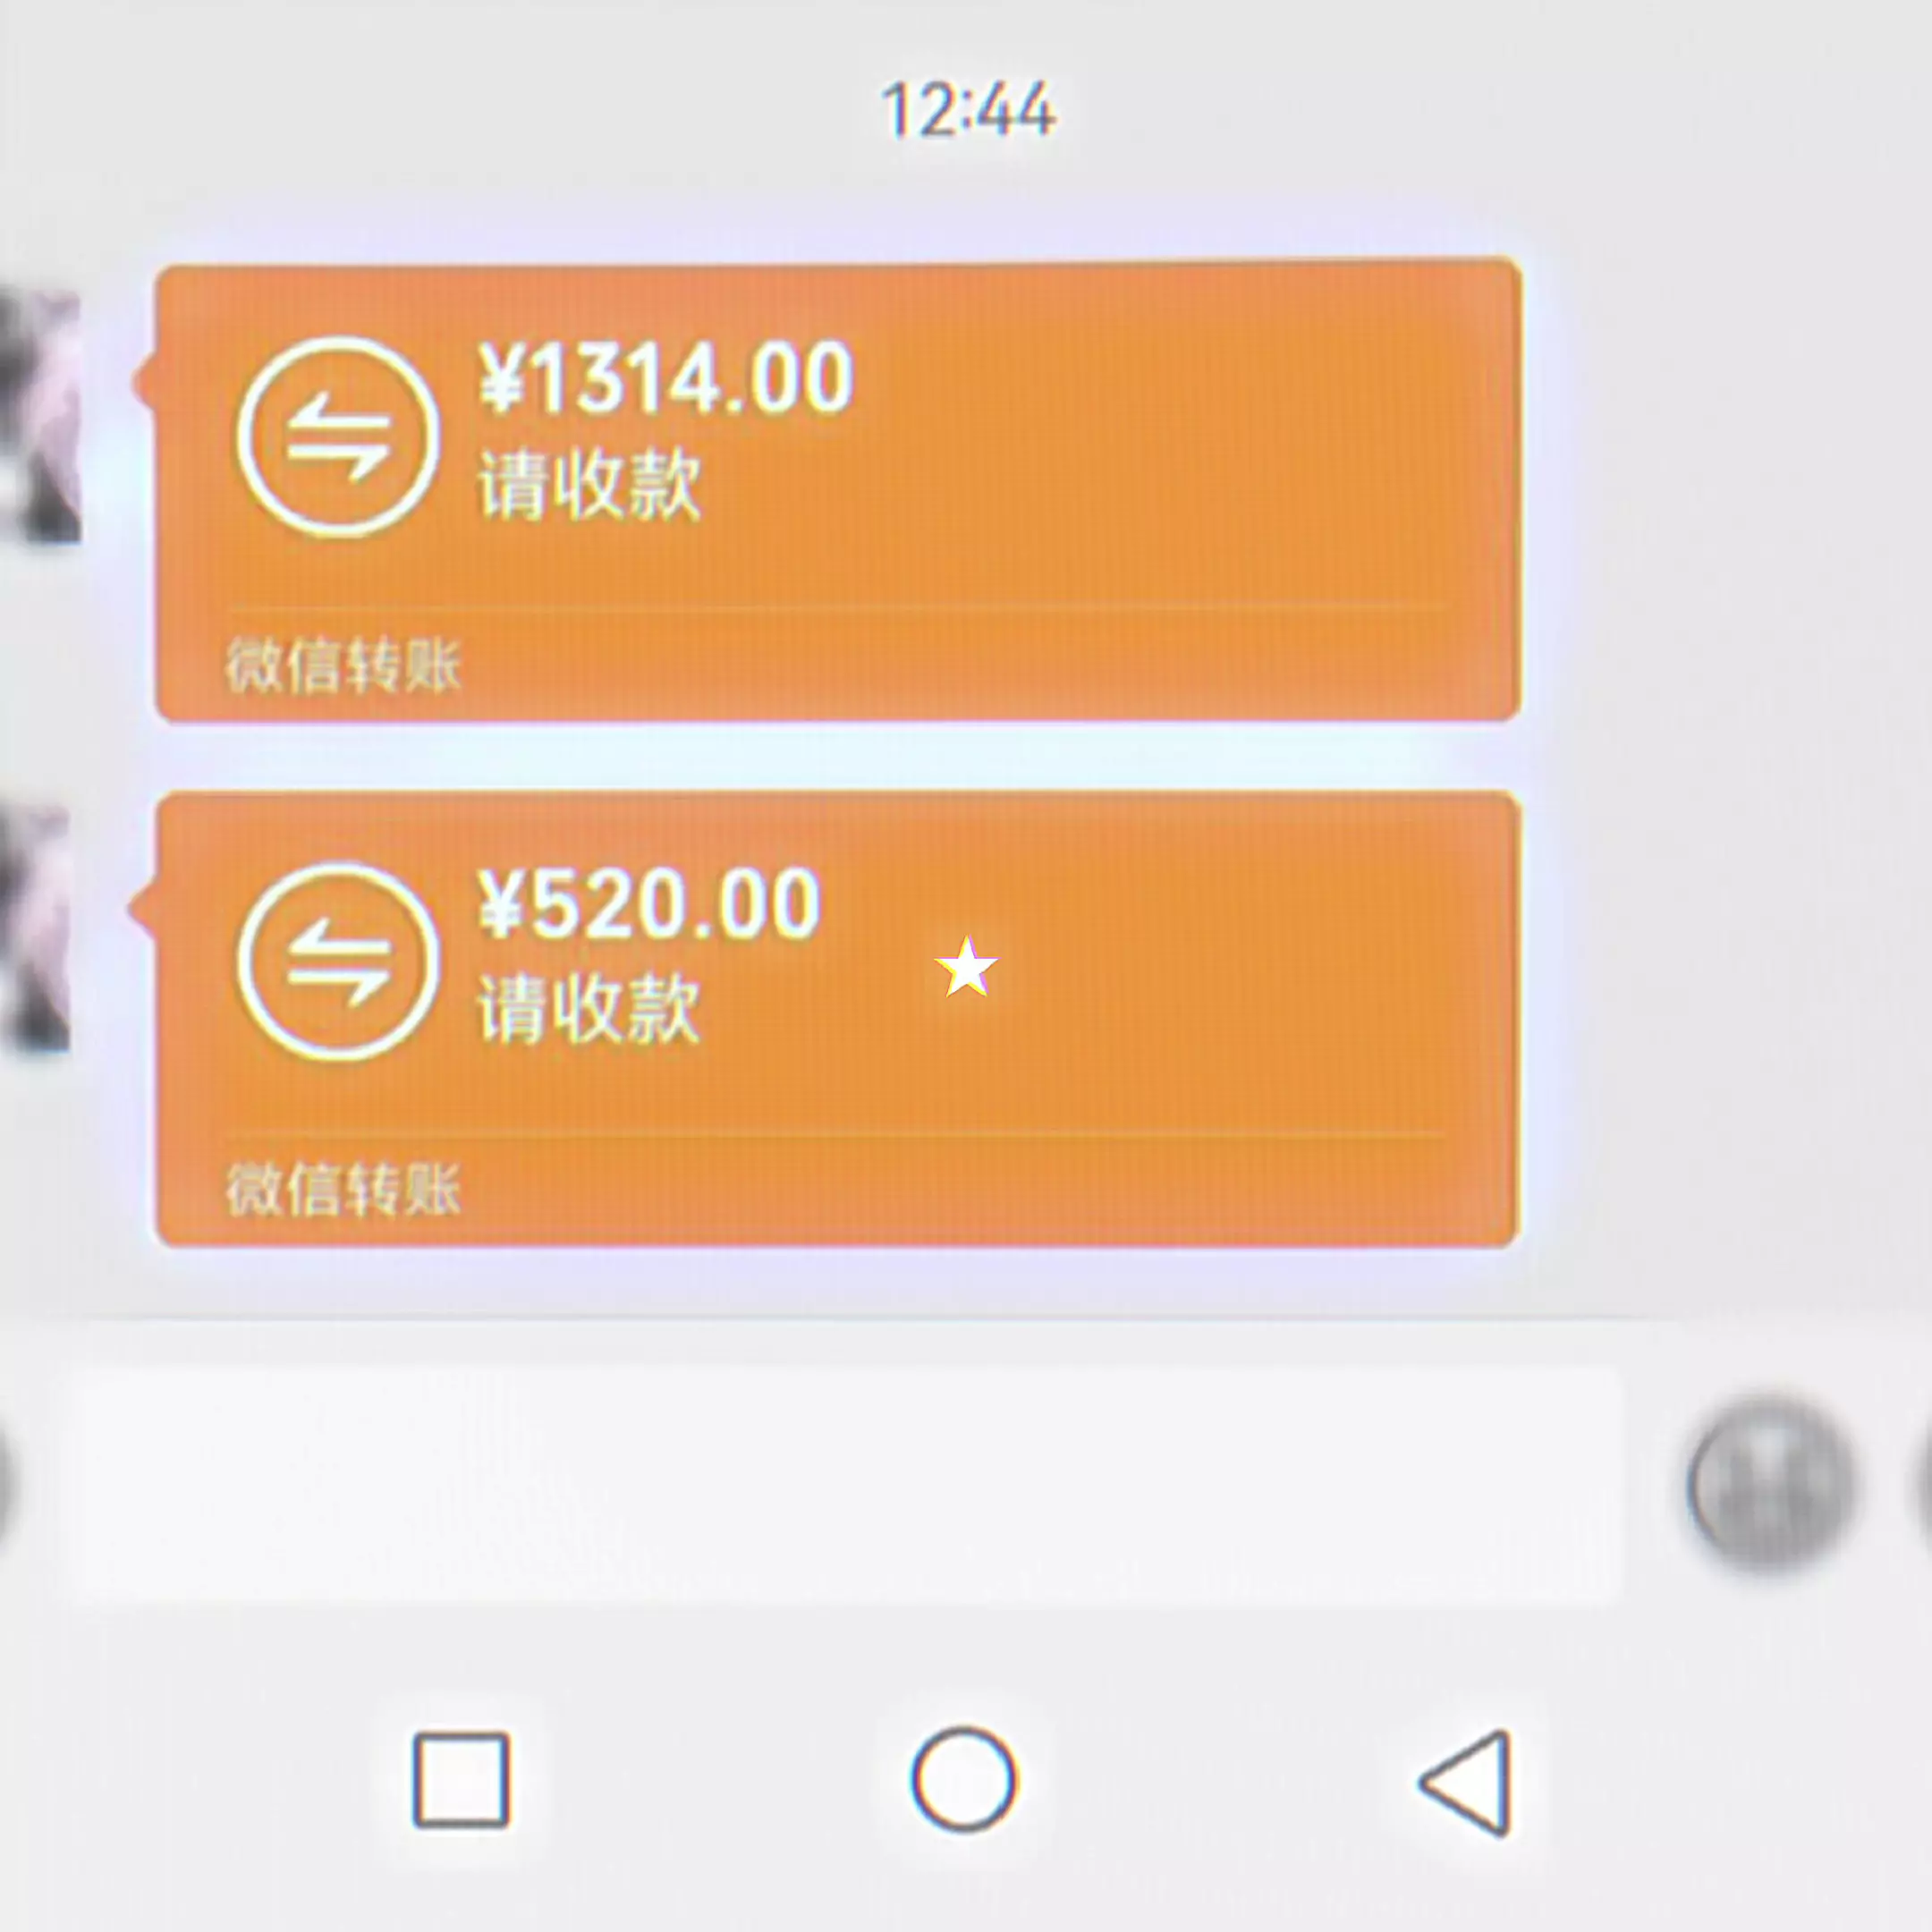Tap the white star on second bubble

click(x=966, y=967)
